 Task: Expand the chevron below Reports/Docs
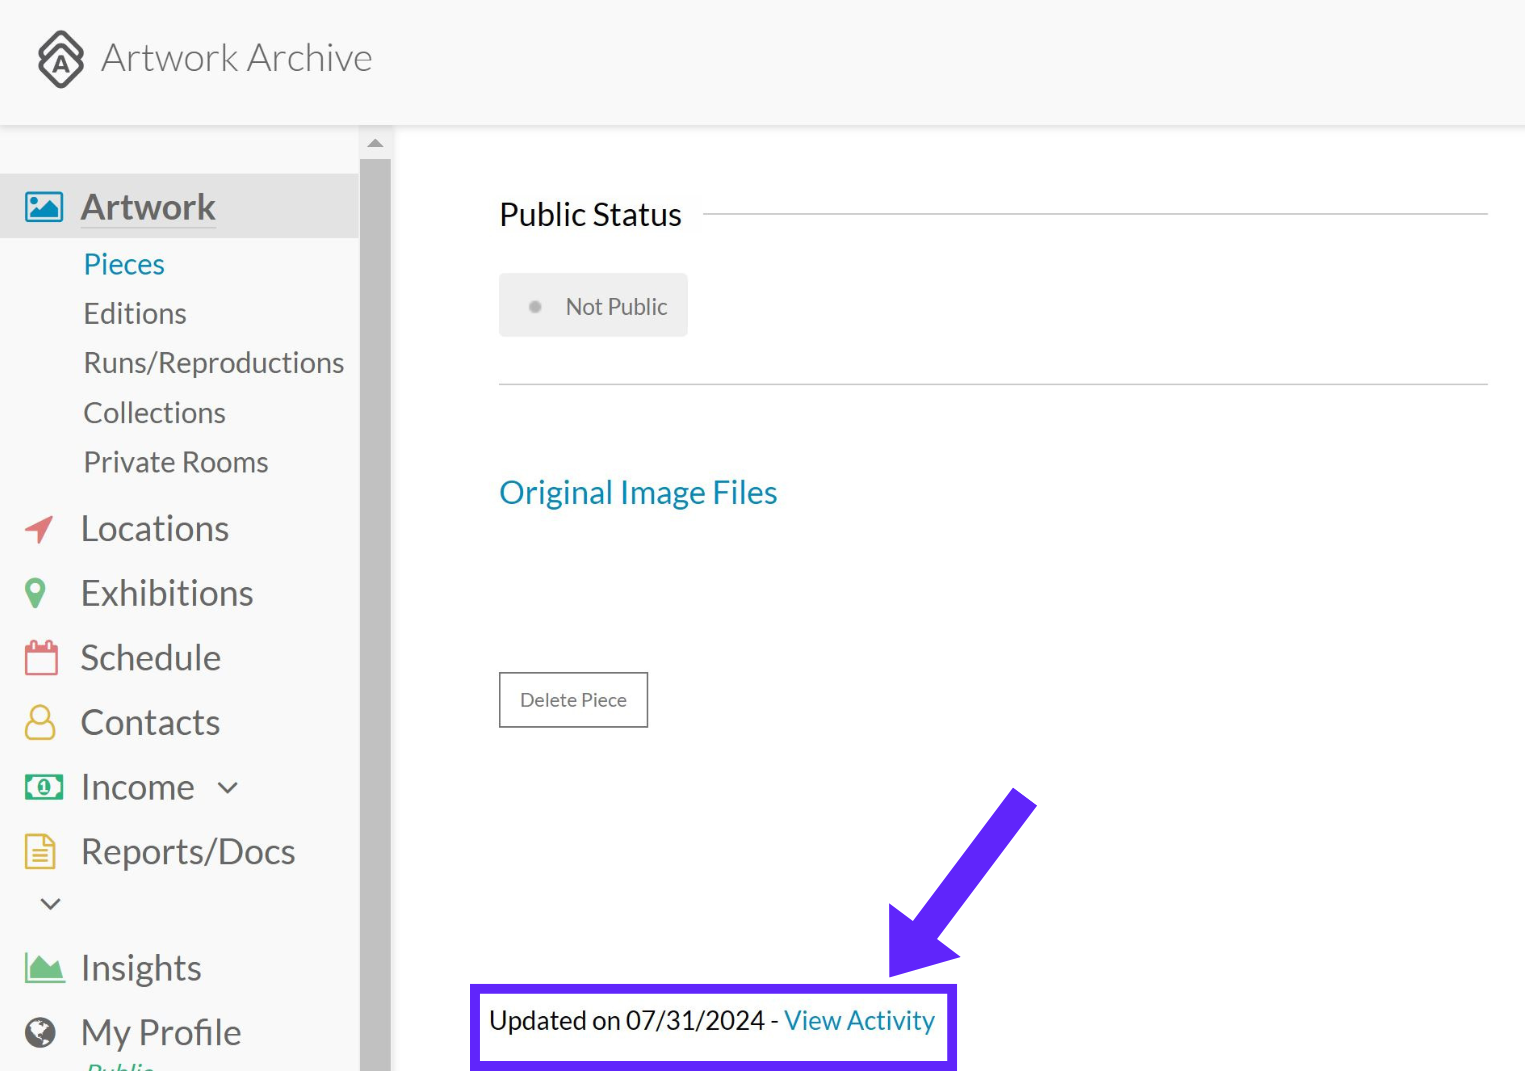tap(50, 904)
